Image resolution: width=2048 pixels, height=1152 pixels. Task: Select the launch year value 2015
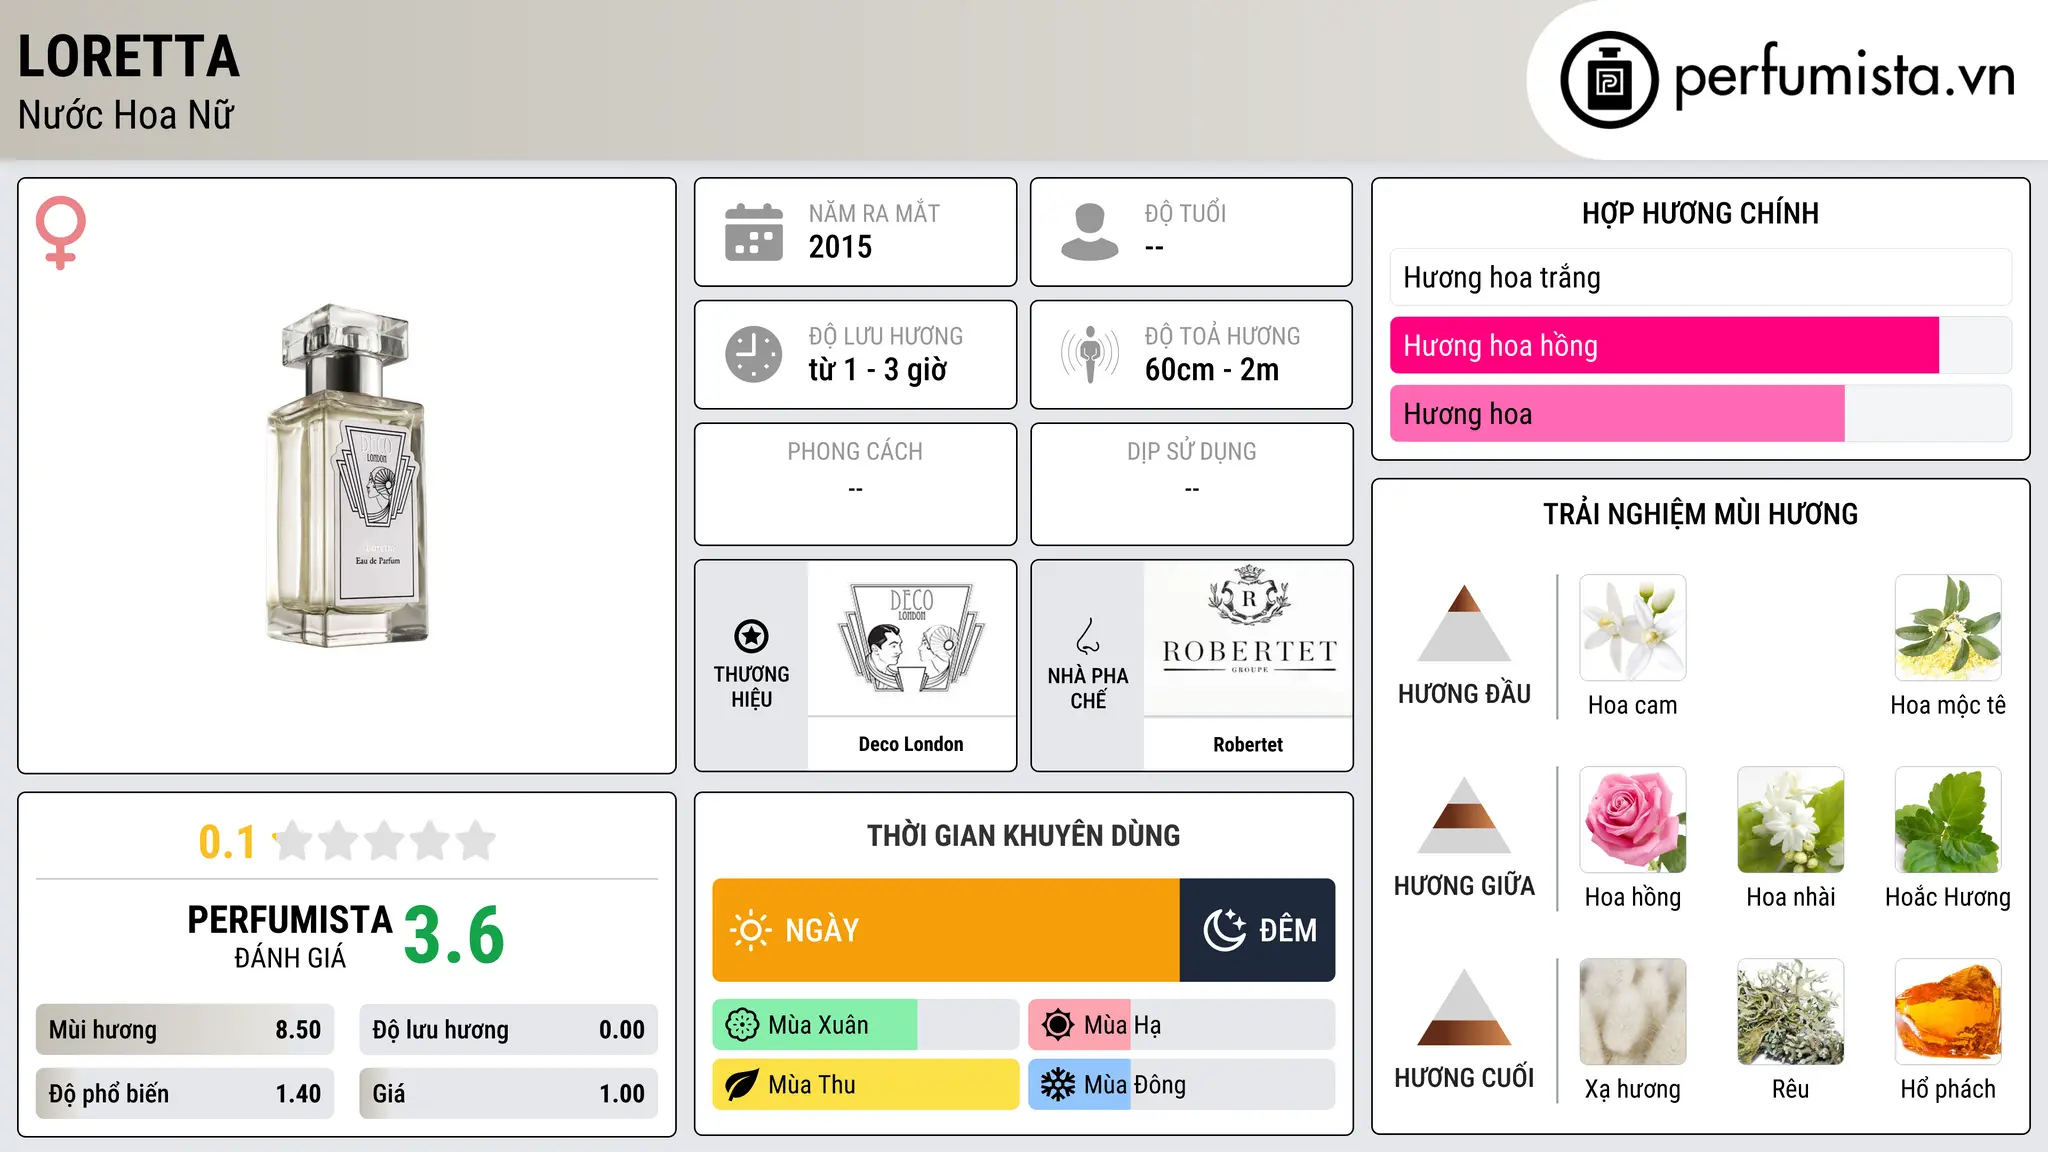pyautogui.click(x=840, y=247)
